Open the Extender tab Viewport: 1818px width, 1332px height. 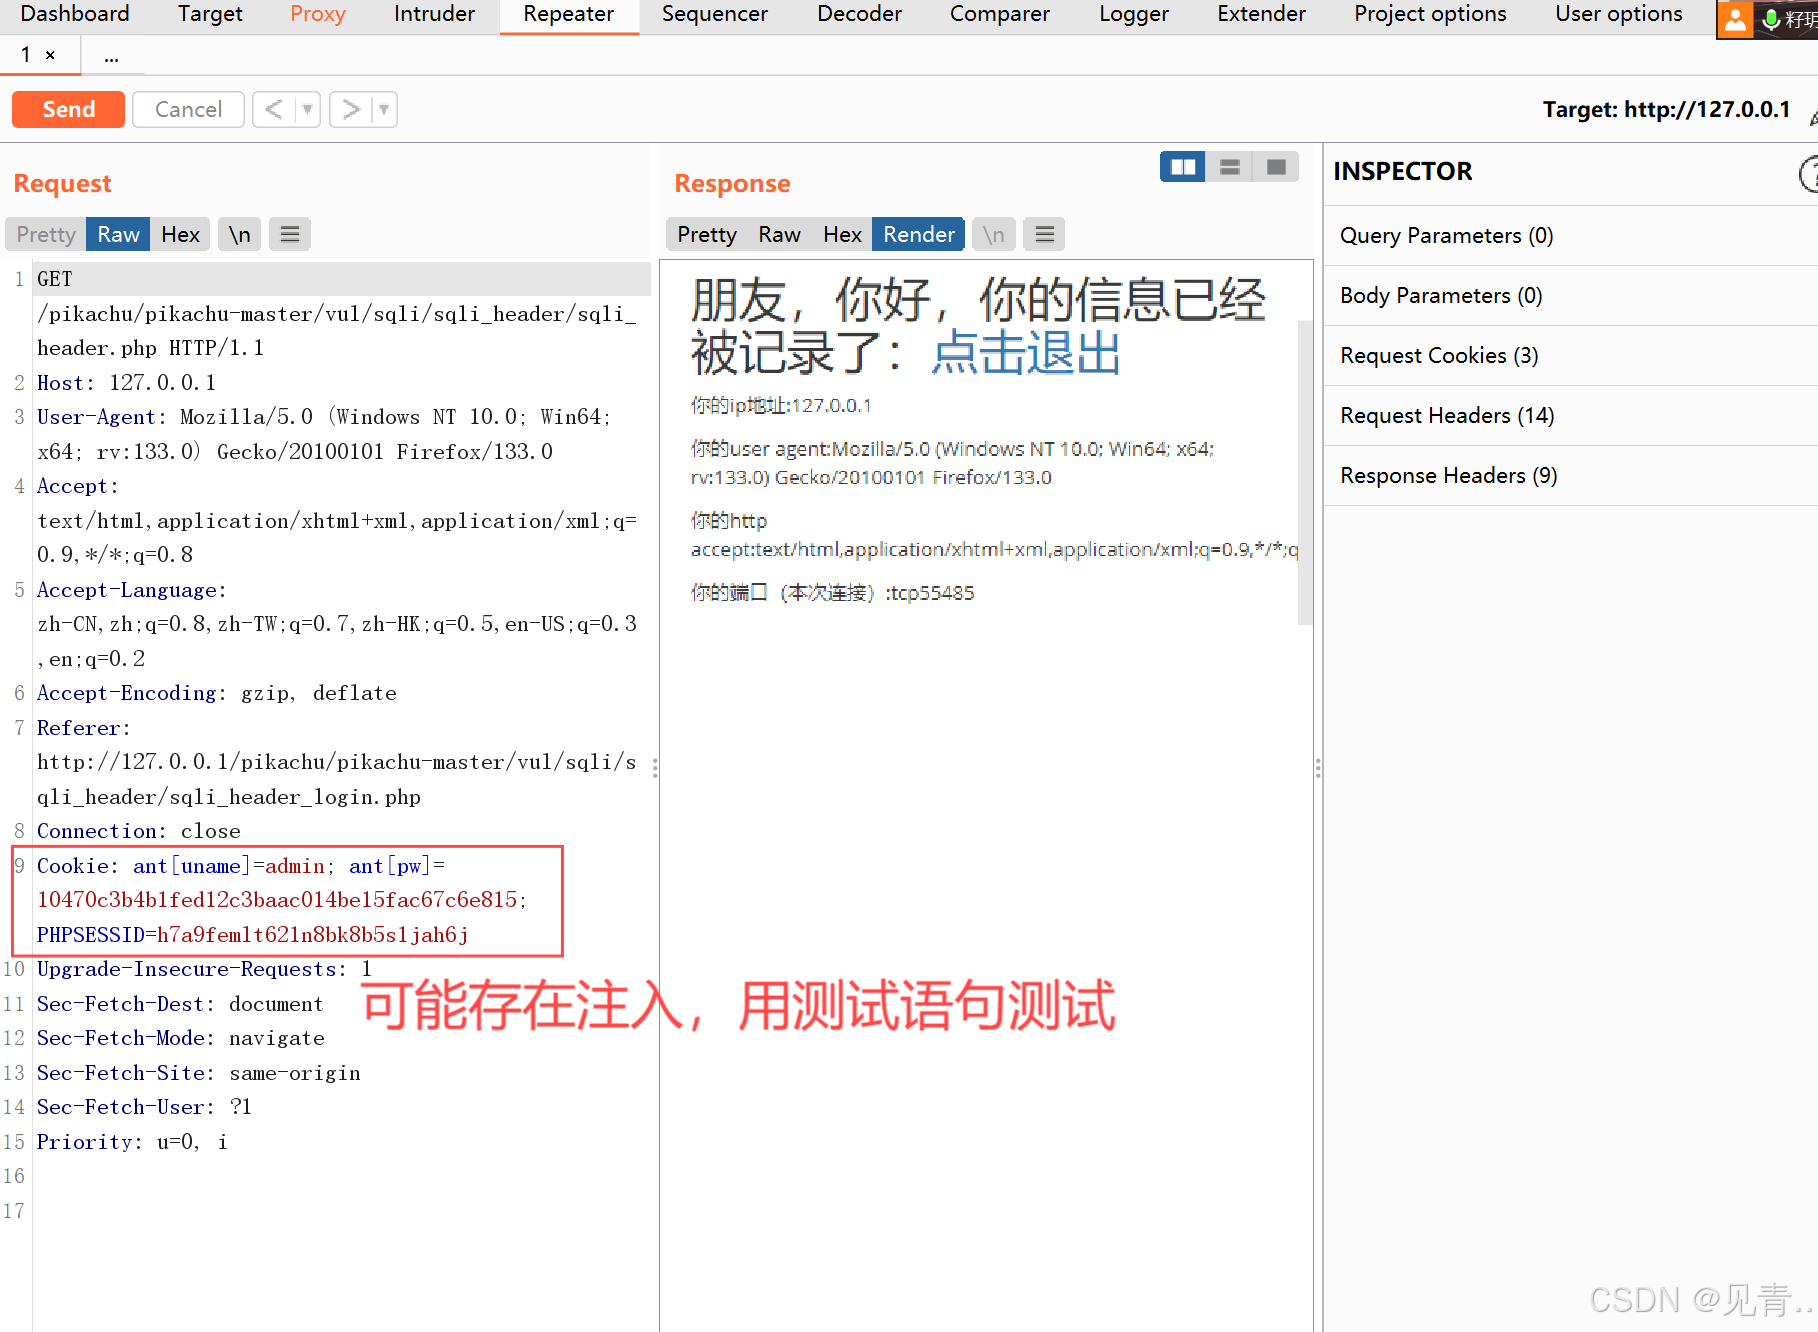(1261, 14)
